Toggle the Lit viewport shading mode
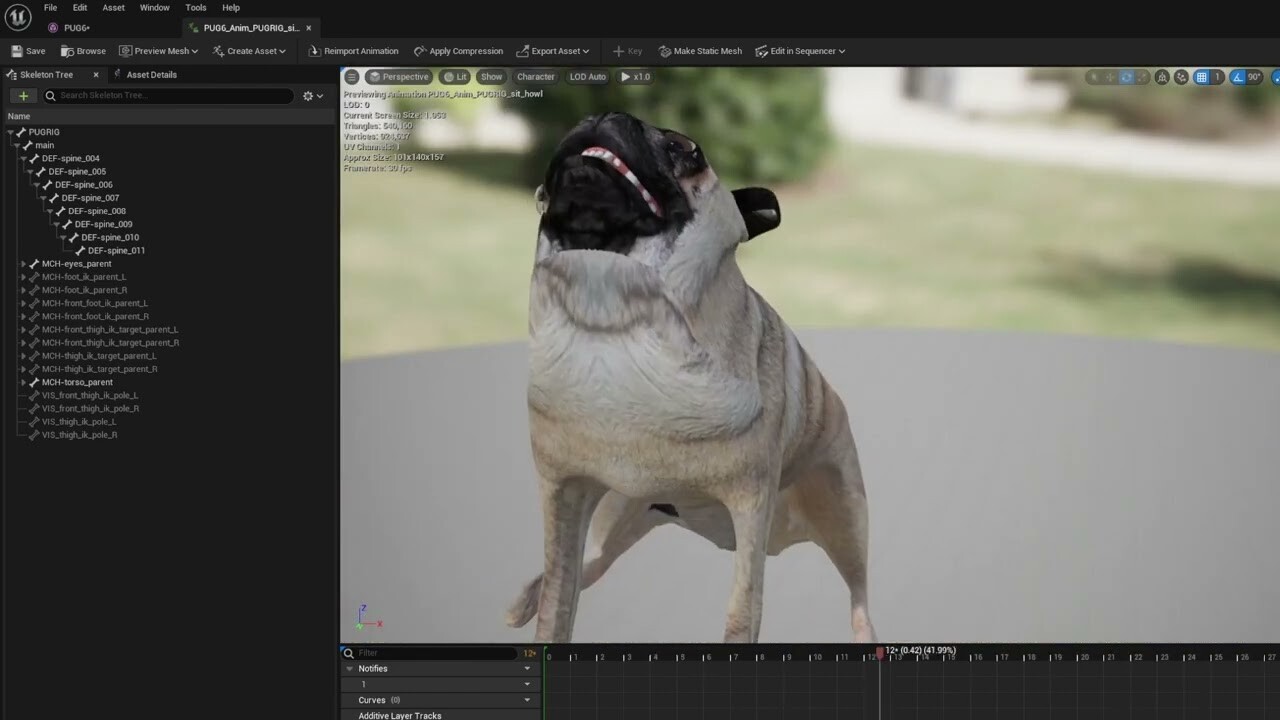The height and width of the screenshot is (720, 1280). pyautogui.click(x=455, y=76)
